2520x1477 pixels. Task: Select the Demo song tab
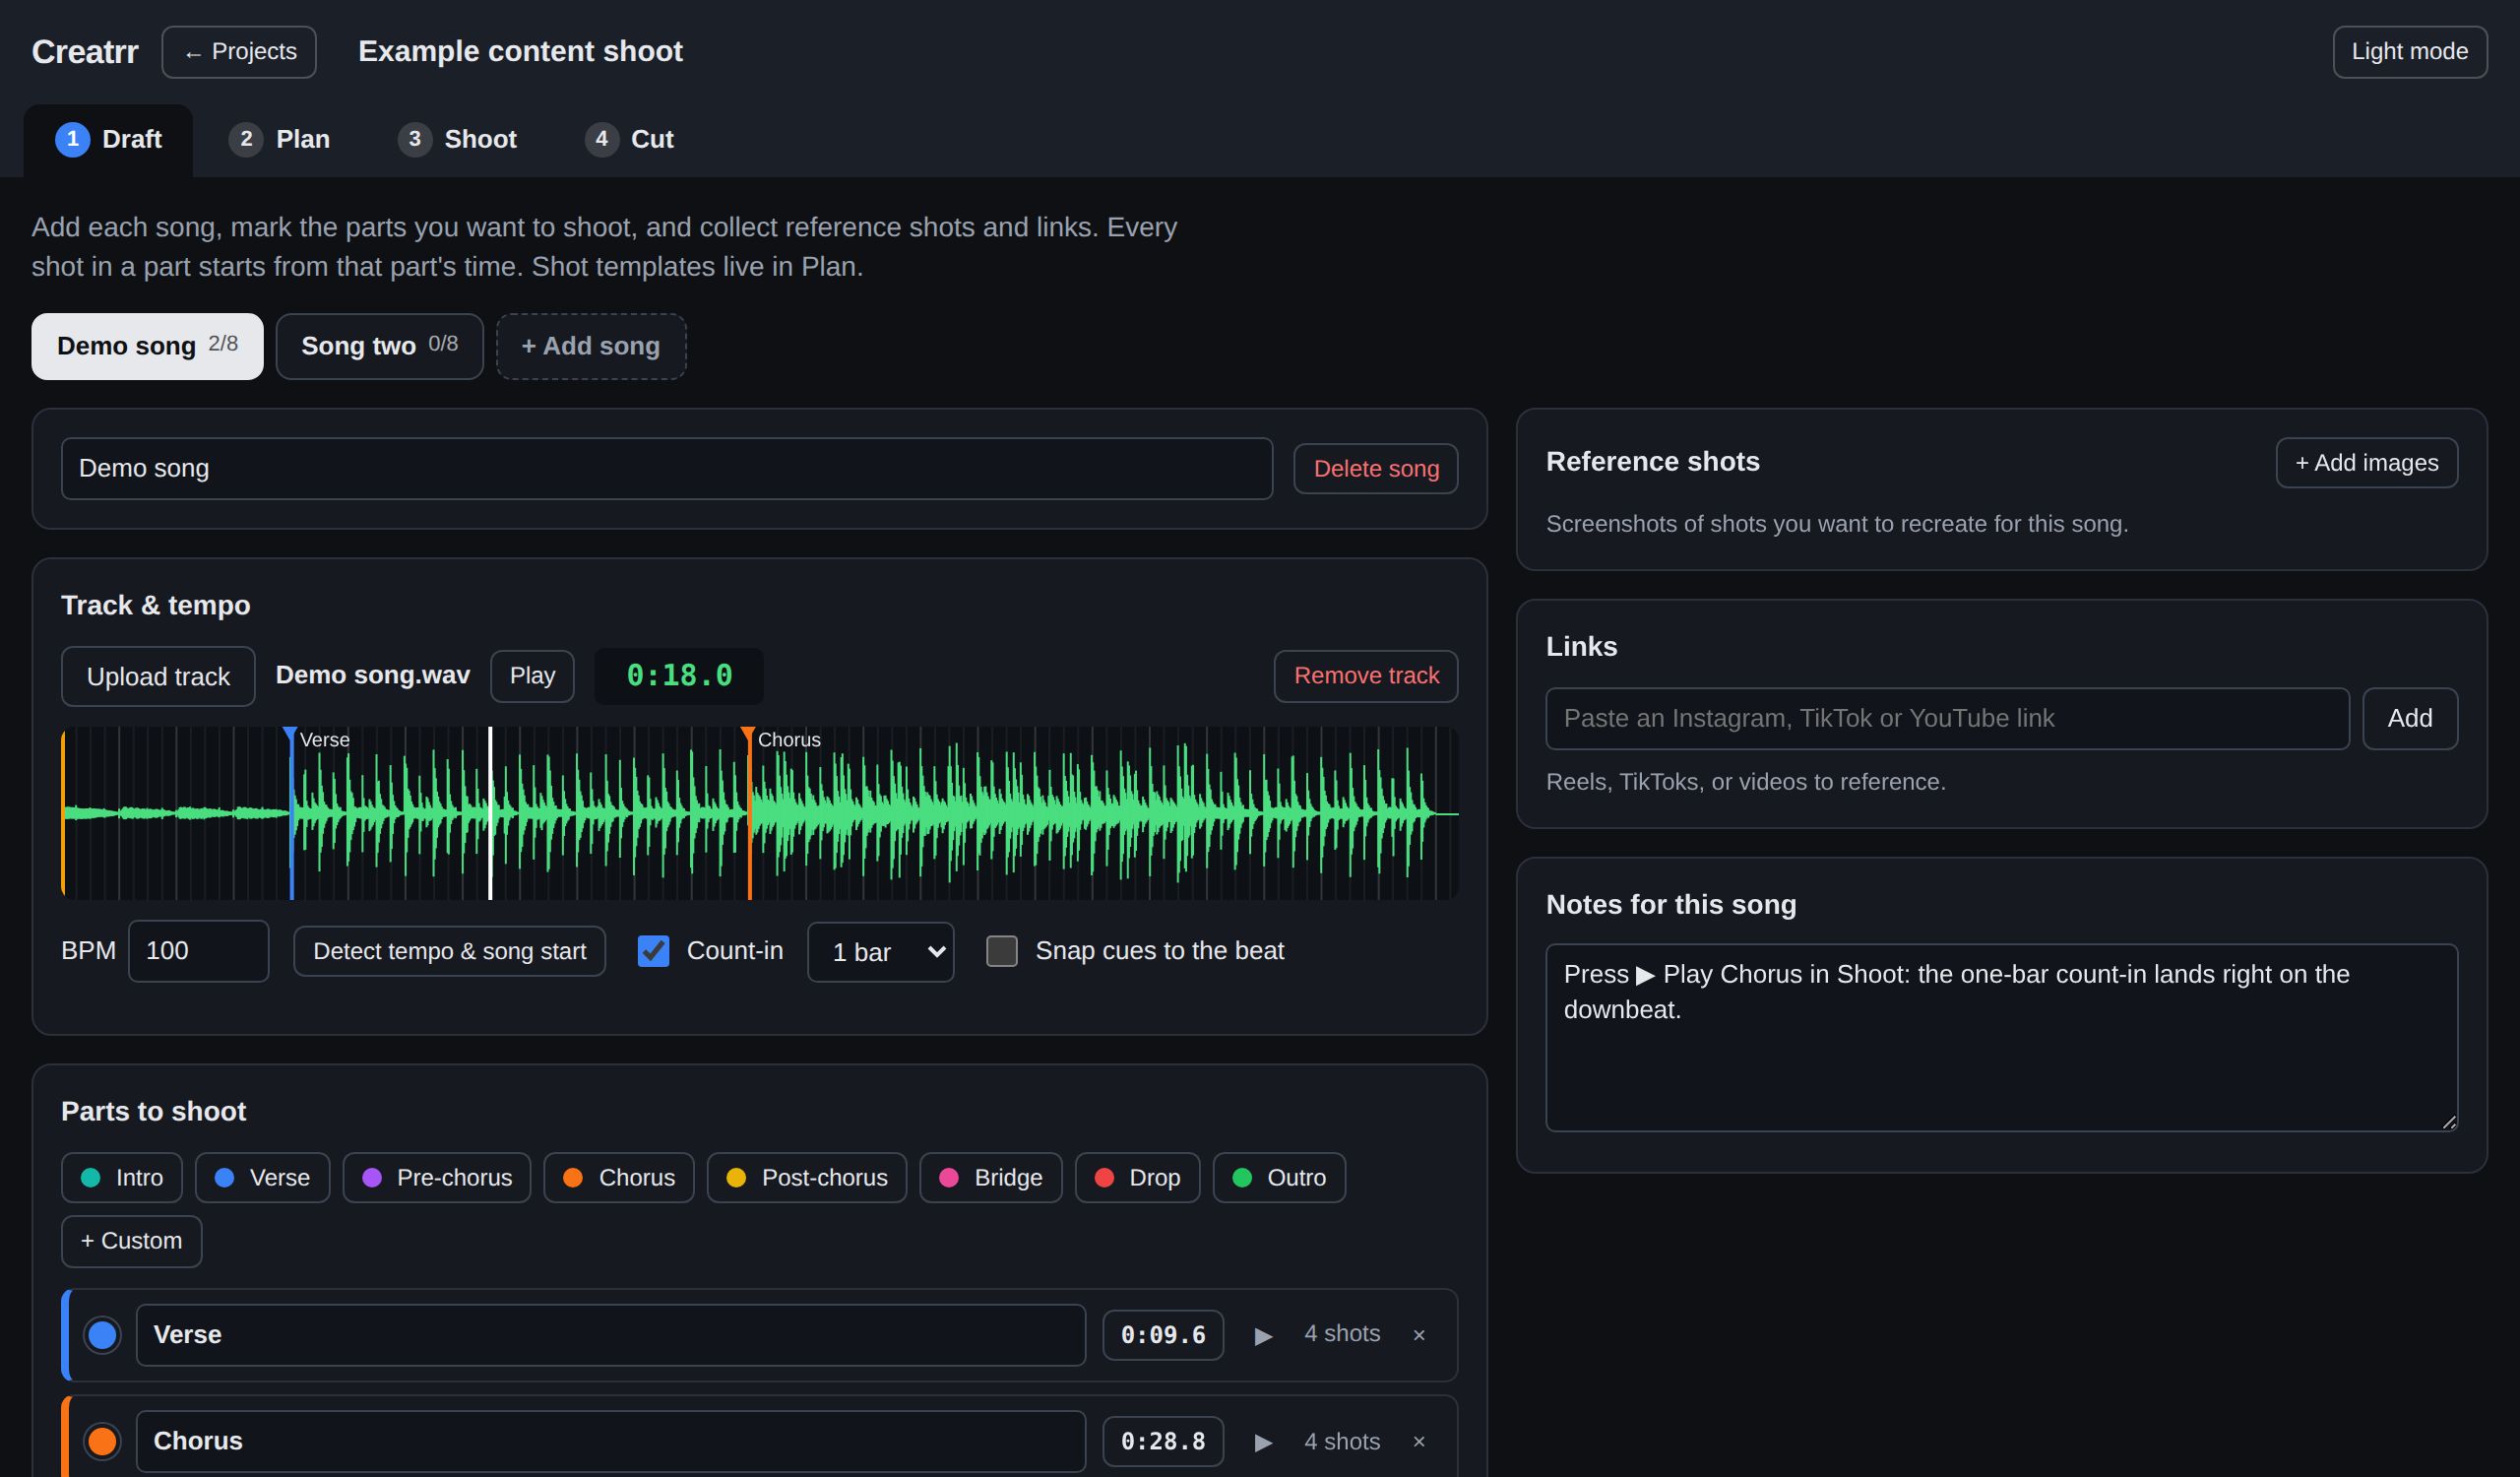(147, 346)
